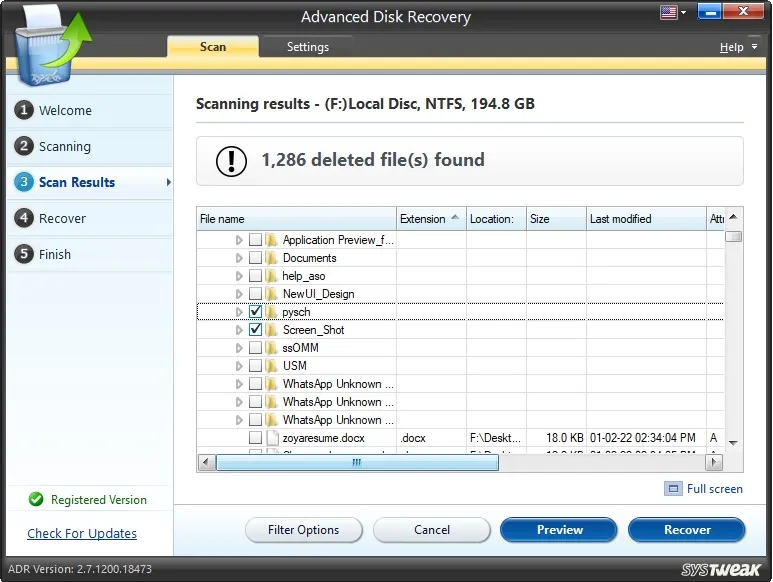Expand the pysch folder tree
773x582 pixels.
point(239,312)
